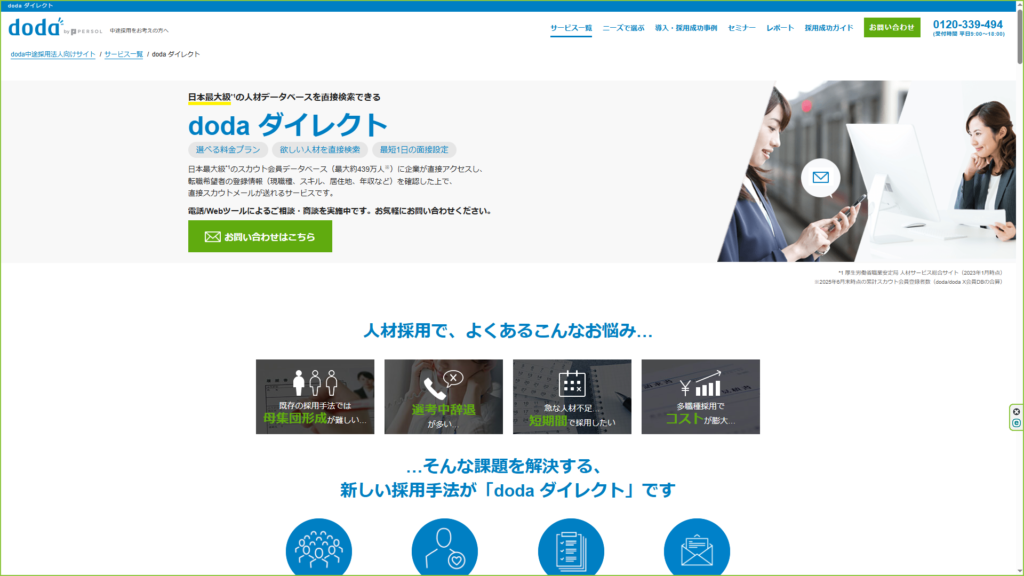Close the side floating widget

(x=1016, y=412)
